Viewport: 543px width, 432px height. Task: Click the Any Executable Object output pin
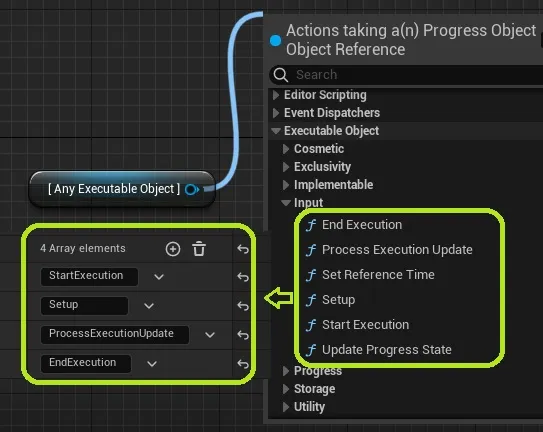(192, 189)
